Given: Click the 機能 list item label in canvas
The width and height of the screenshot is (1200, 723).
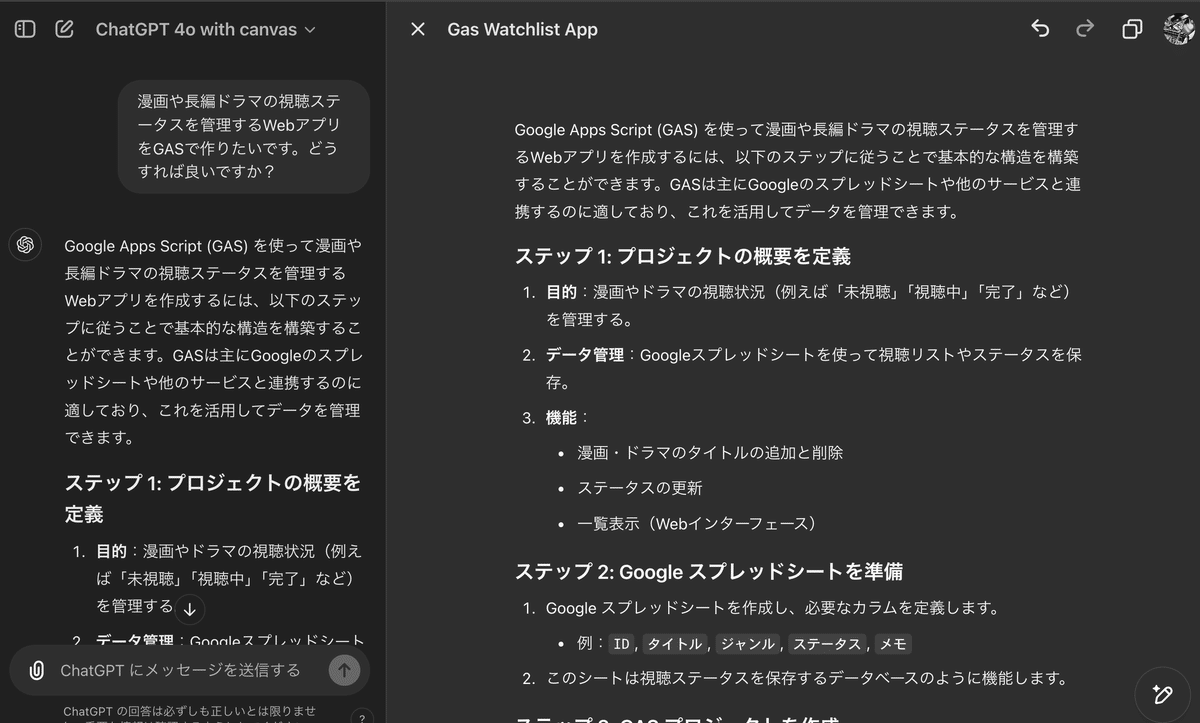Looking at the screenshot, I should click(x=561, y=418).
